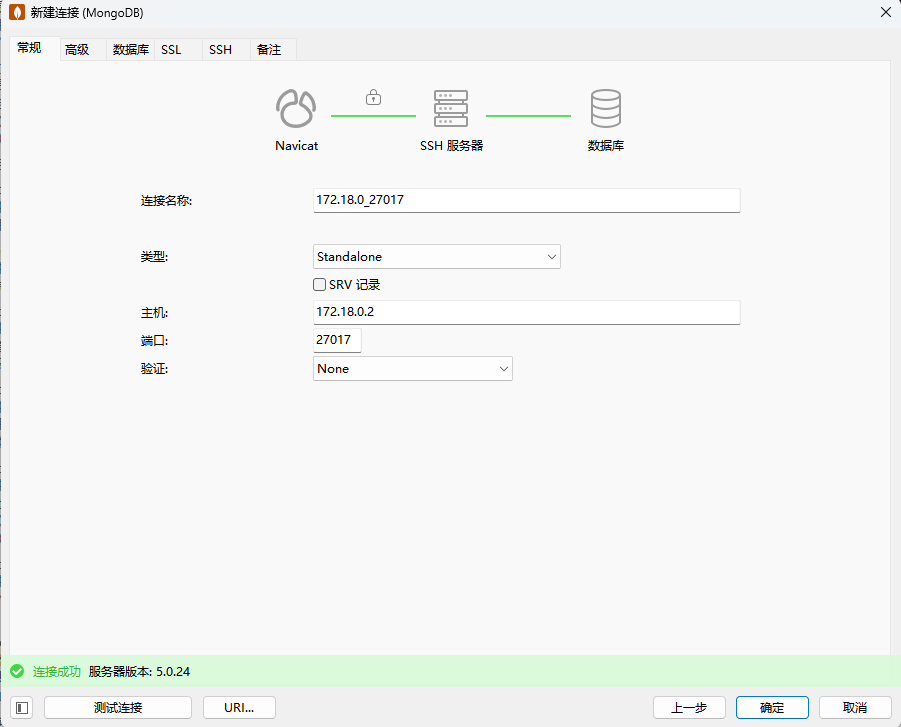
Task: Click the 端口 label
Action: coord(154,341)
